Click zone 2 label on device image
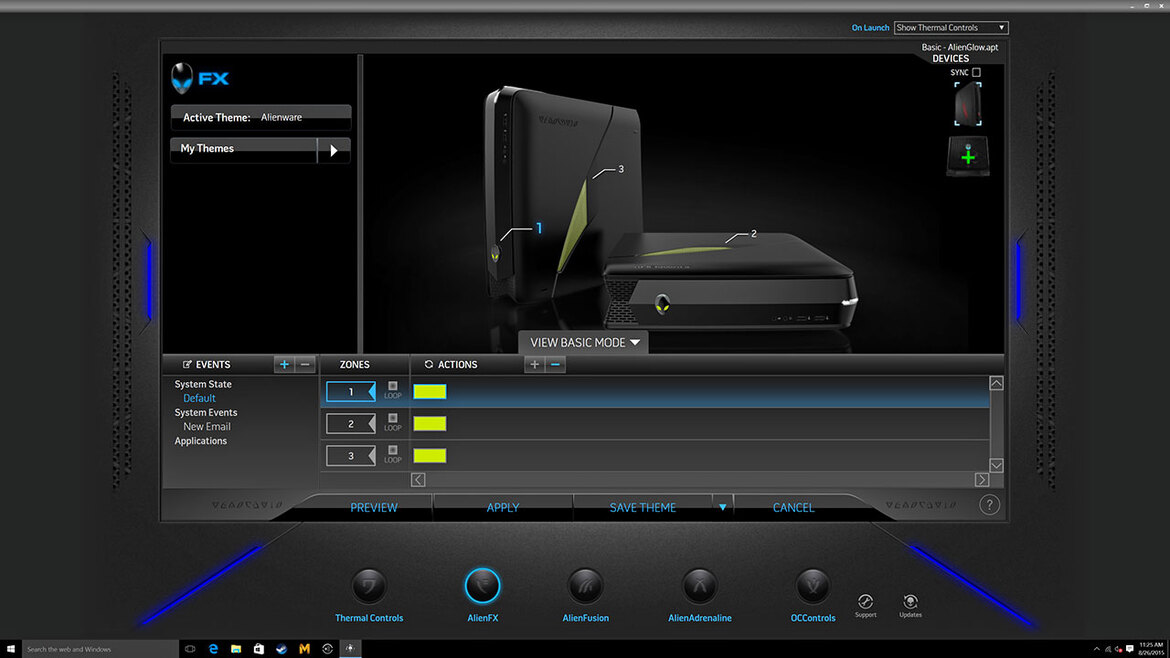Screen dimensions: 1170x658 [x=754, y=234]
